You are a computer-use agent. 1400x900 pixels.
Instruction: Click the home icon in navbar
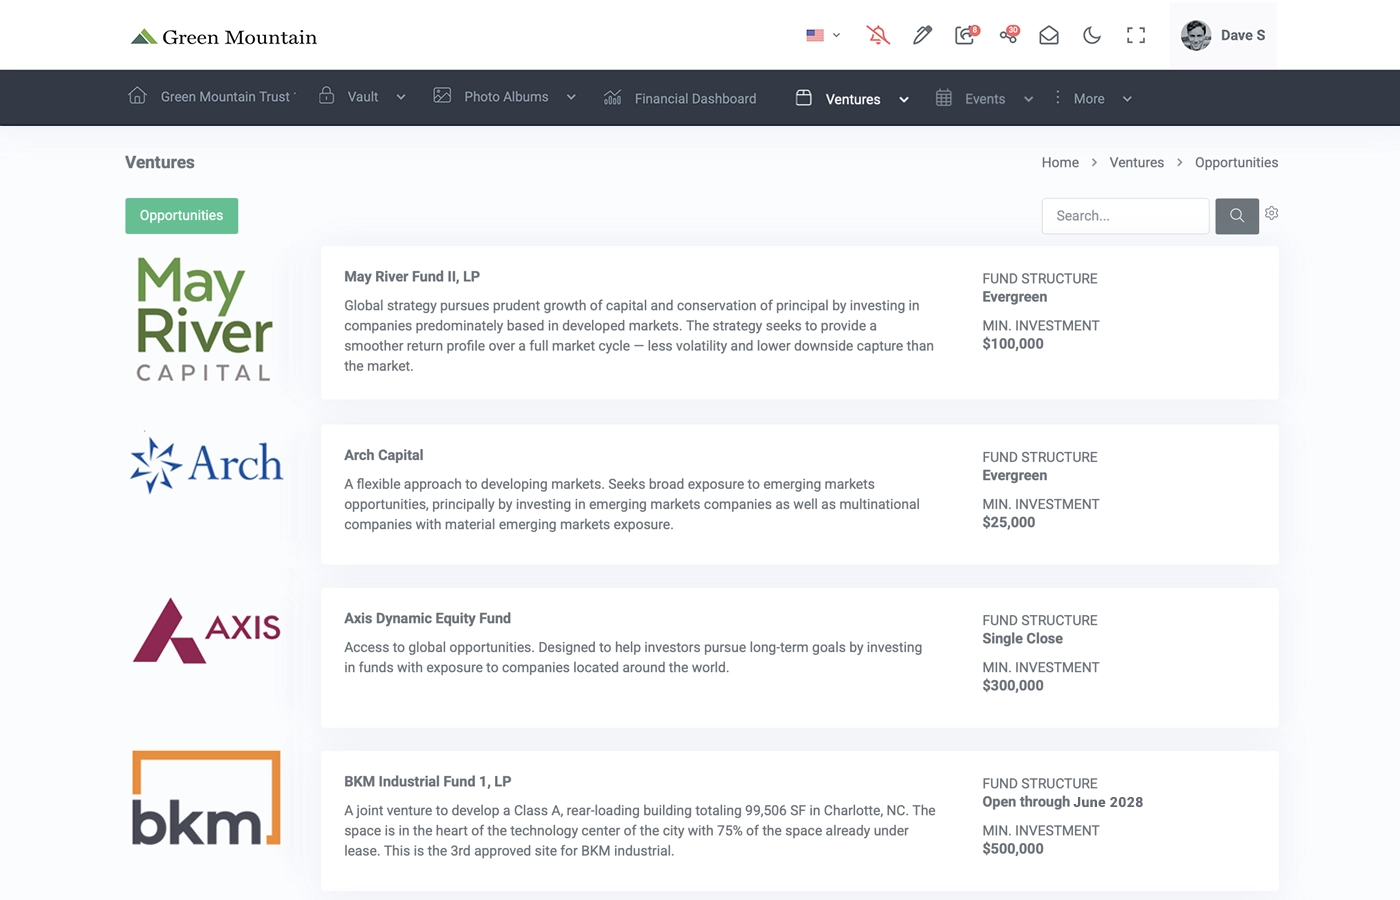pyautogui.click(x=137, y=96)
